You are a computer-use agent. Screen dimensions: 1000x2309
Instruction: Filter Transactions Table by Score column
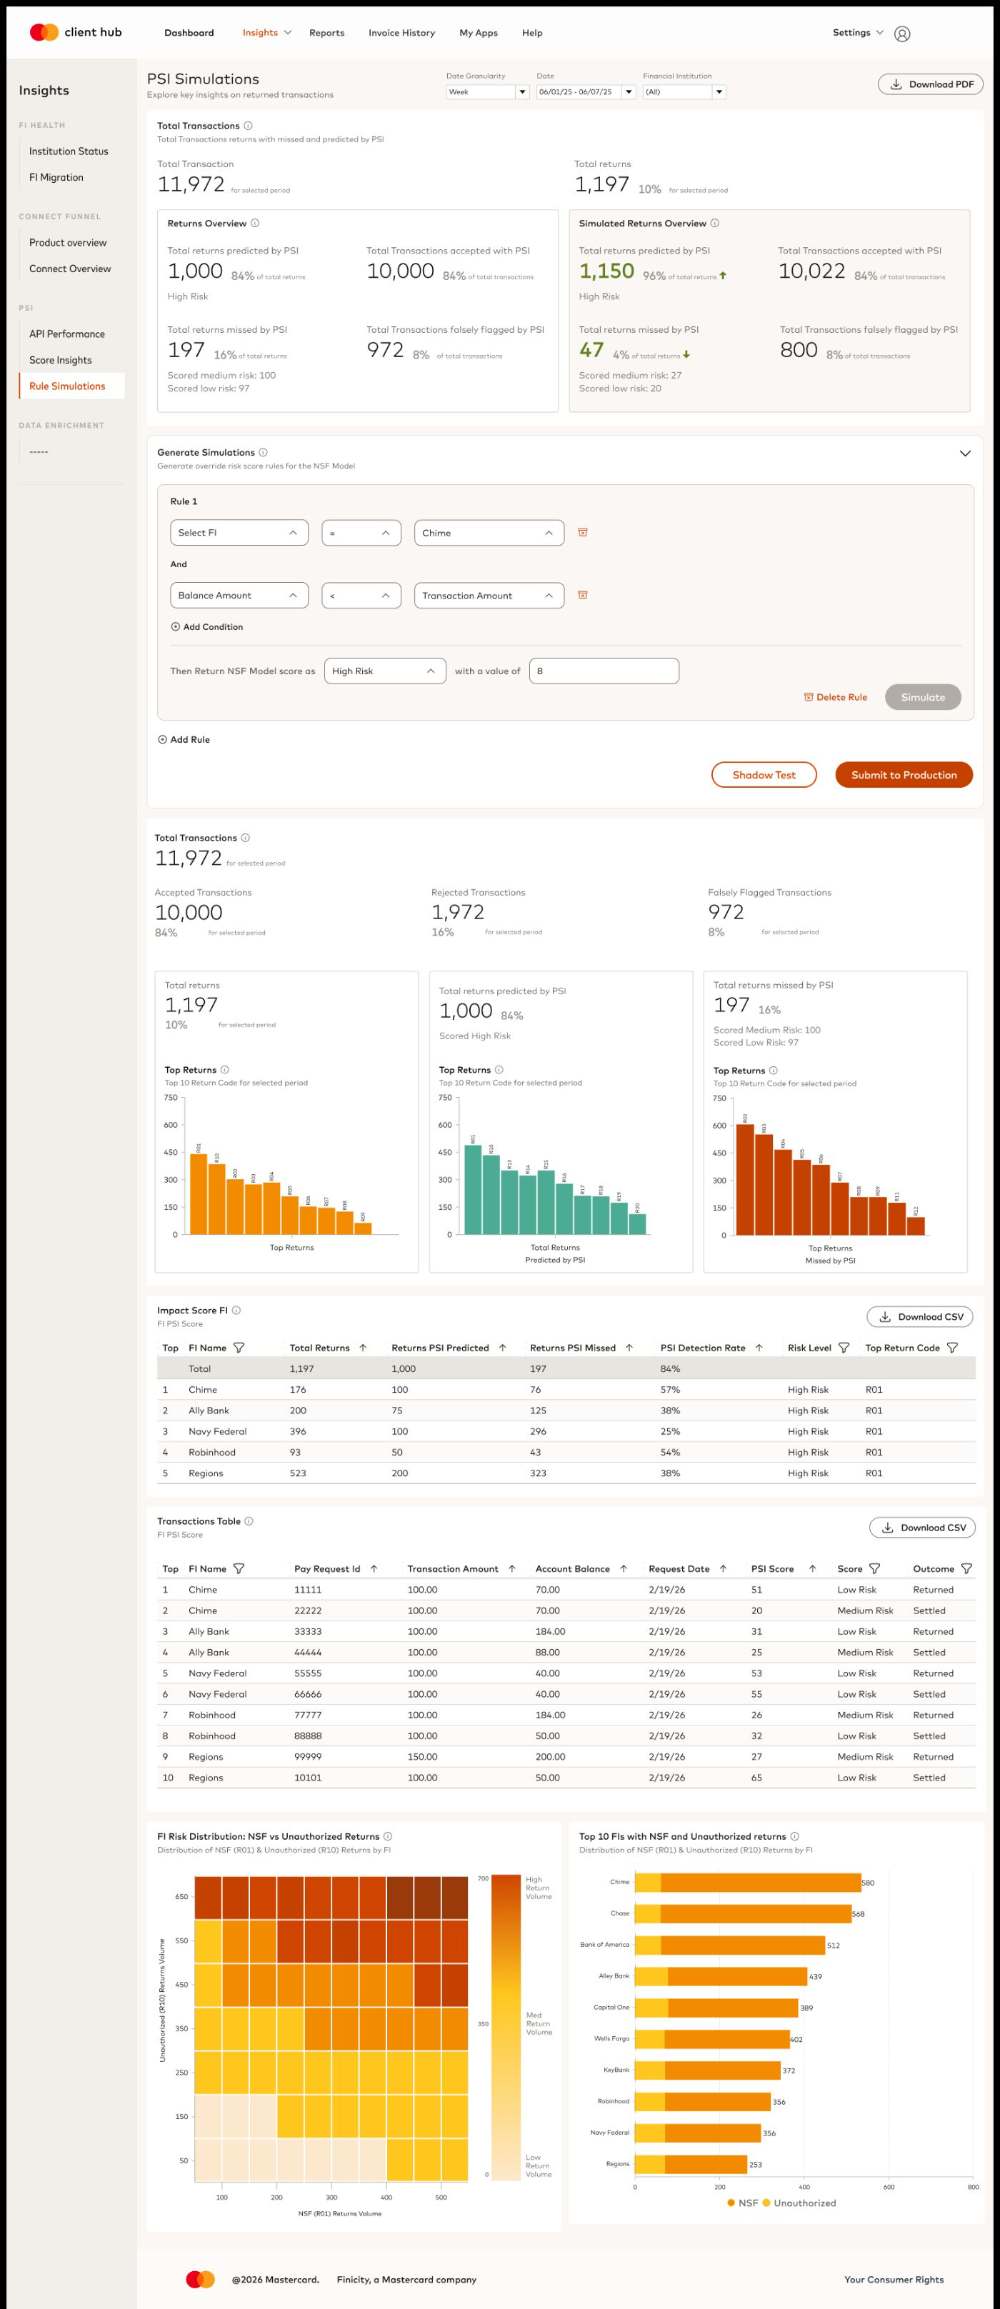875,1569
